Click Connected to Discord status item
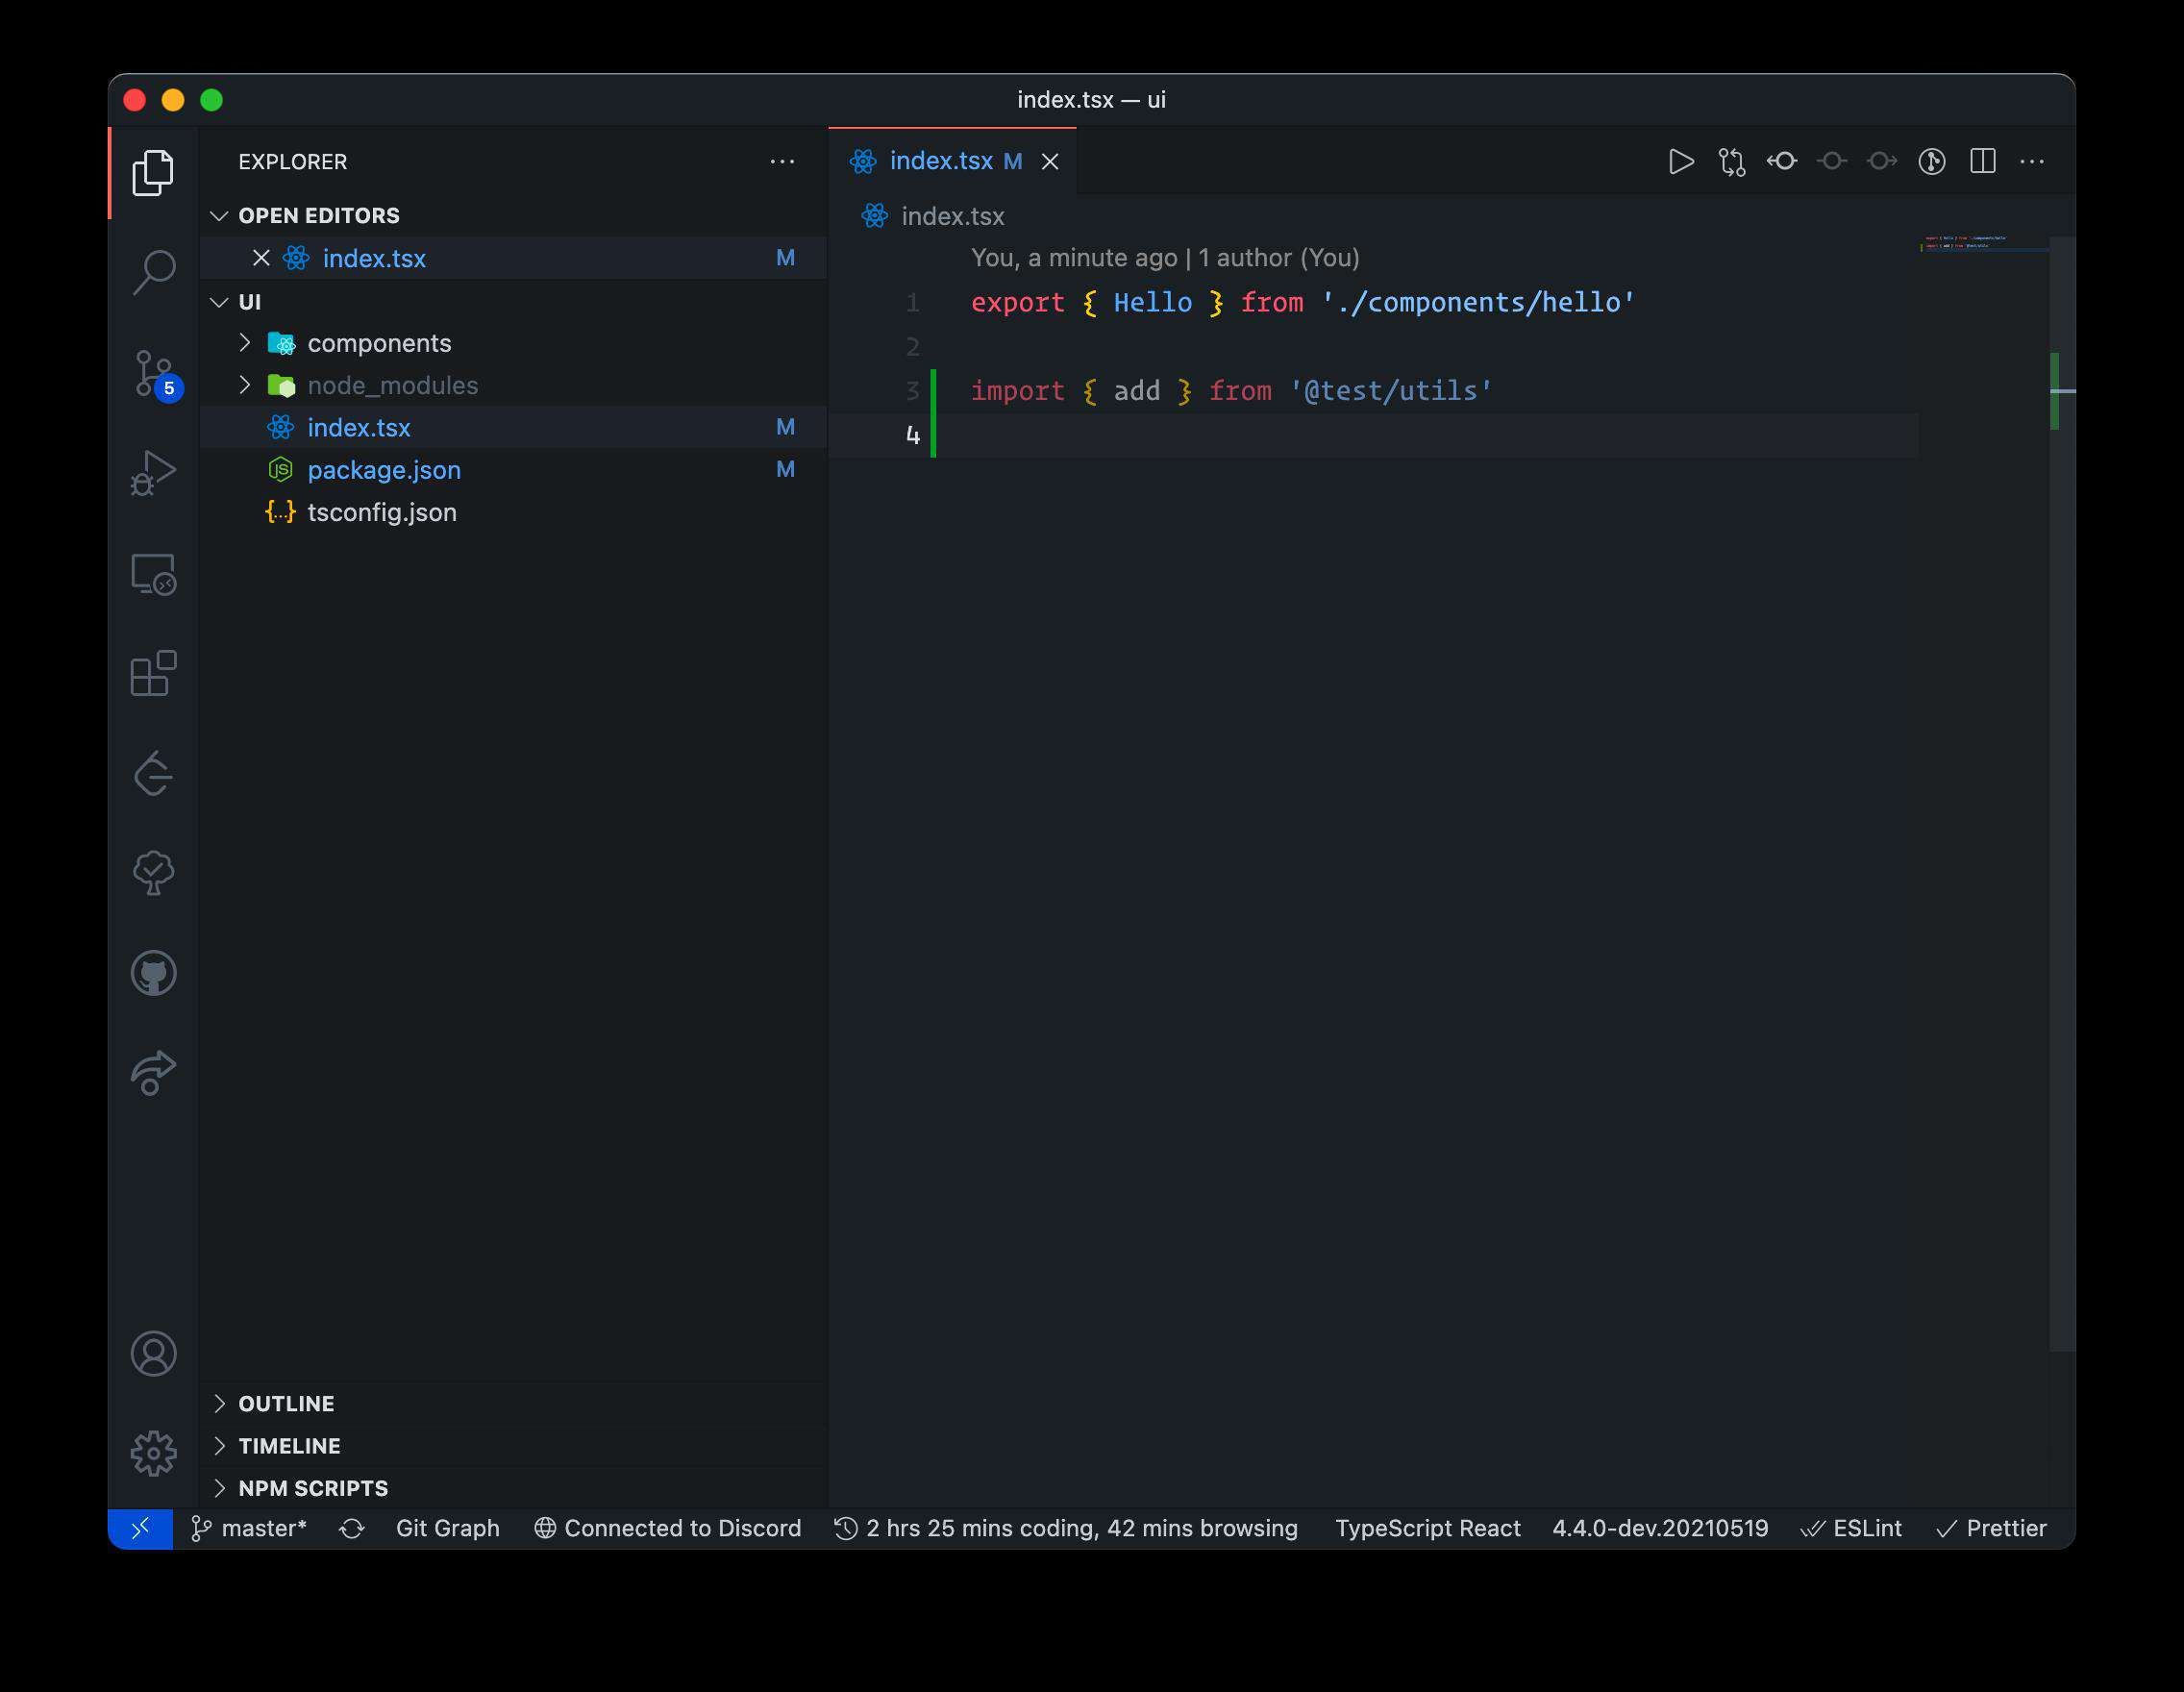 667,1528
